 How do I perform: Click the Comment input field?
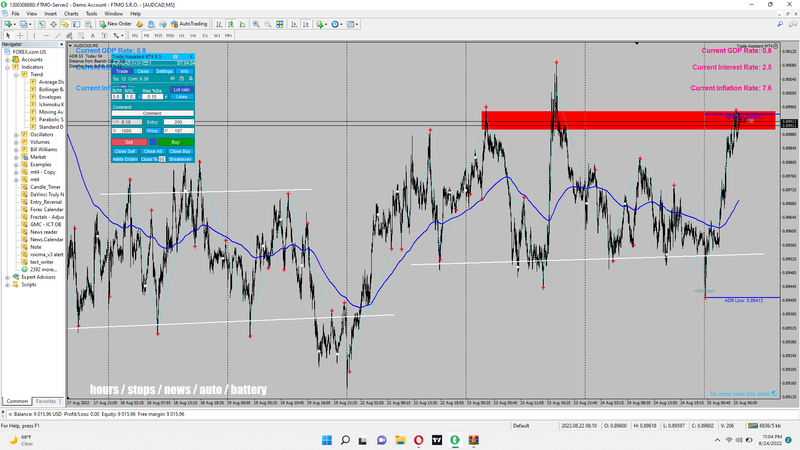tap(153, 113)
